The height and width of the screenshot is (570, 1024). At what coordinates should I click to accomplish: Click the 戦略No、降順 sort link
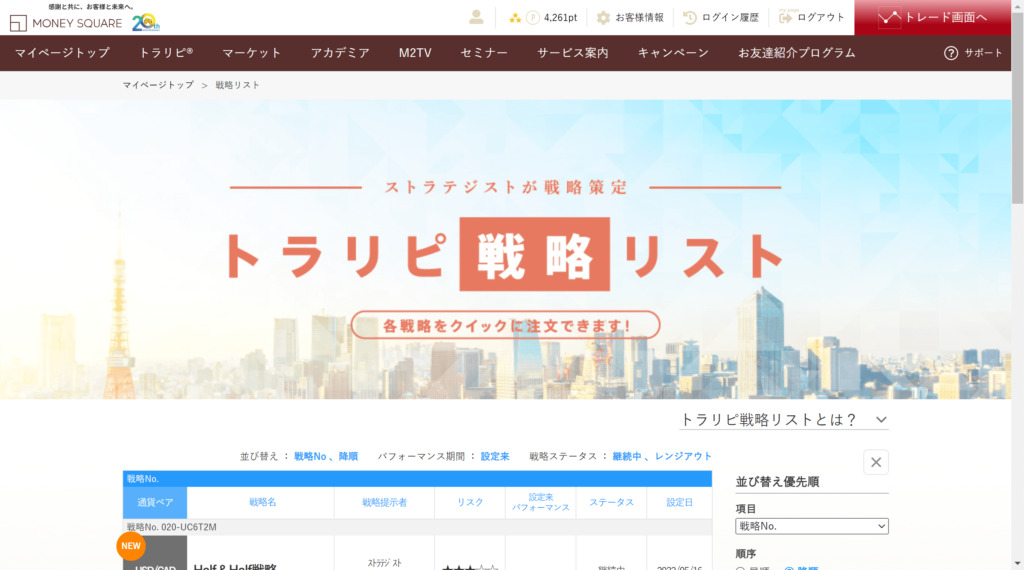(326, 456)
